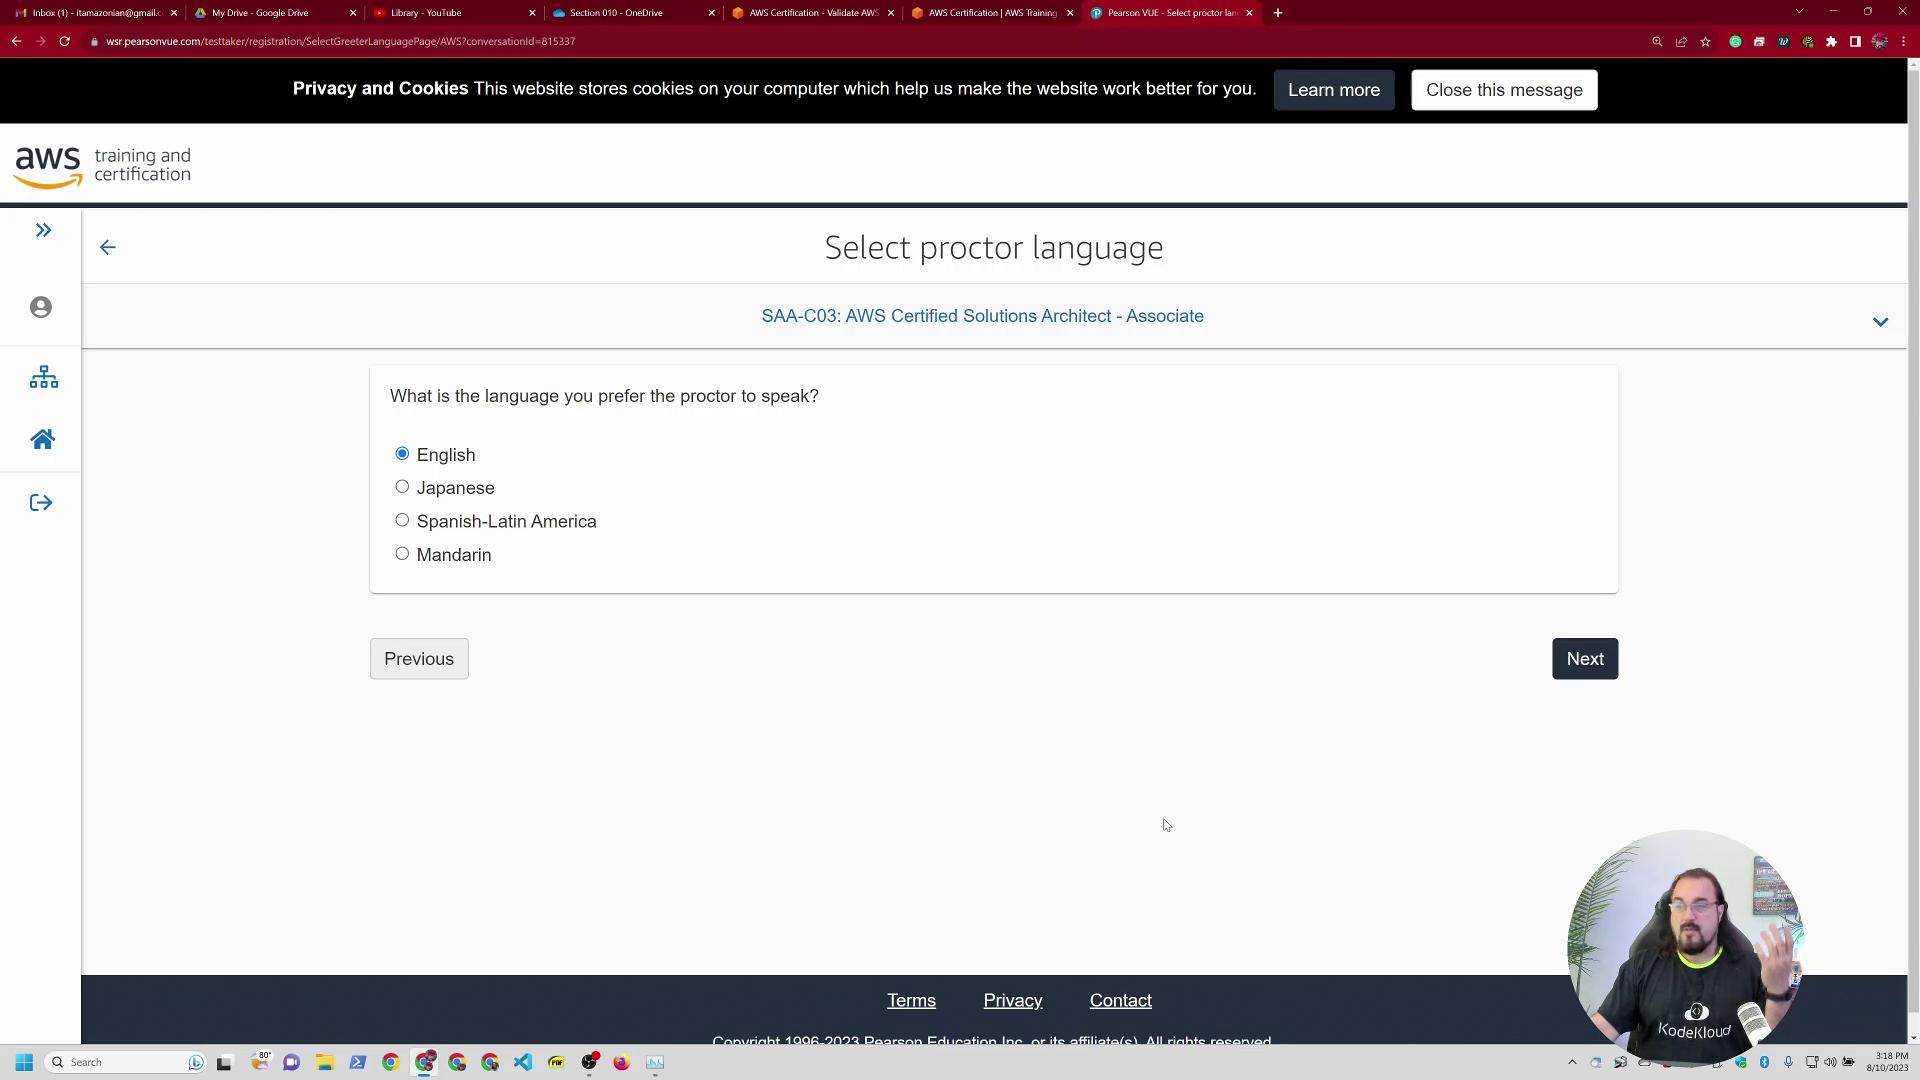Open the user profile icon in sidebar
The width and height of the screenshot is (1920, 1080).
pos(41,307)
